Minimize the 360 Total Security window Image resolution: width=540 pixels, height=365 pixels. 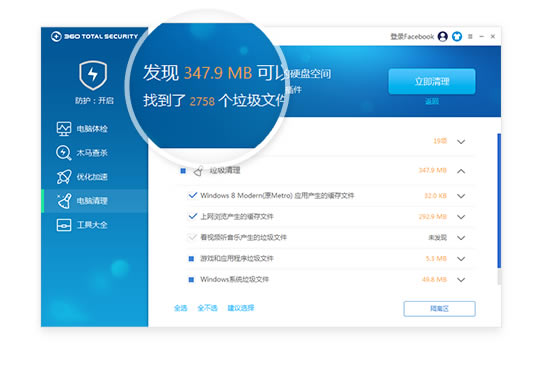click(x=482, y=36)
